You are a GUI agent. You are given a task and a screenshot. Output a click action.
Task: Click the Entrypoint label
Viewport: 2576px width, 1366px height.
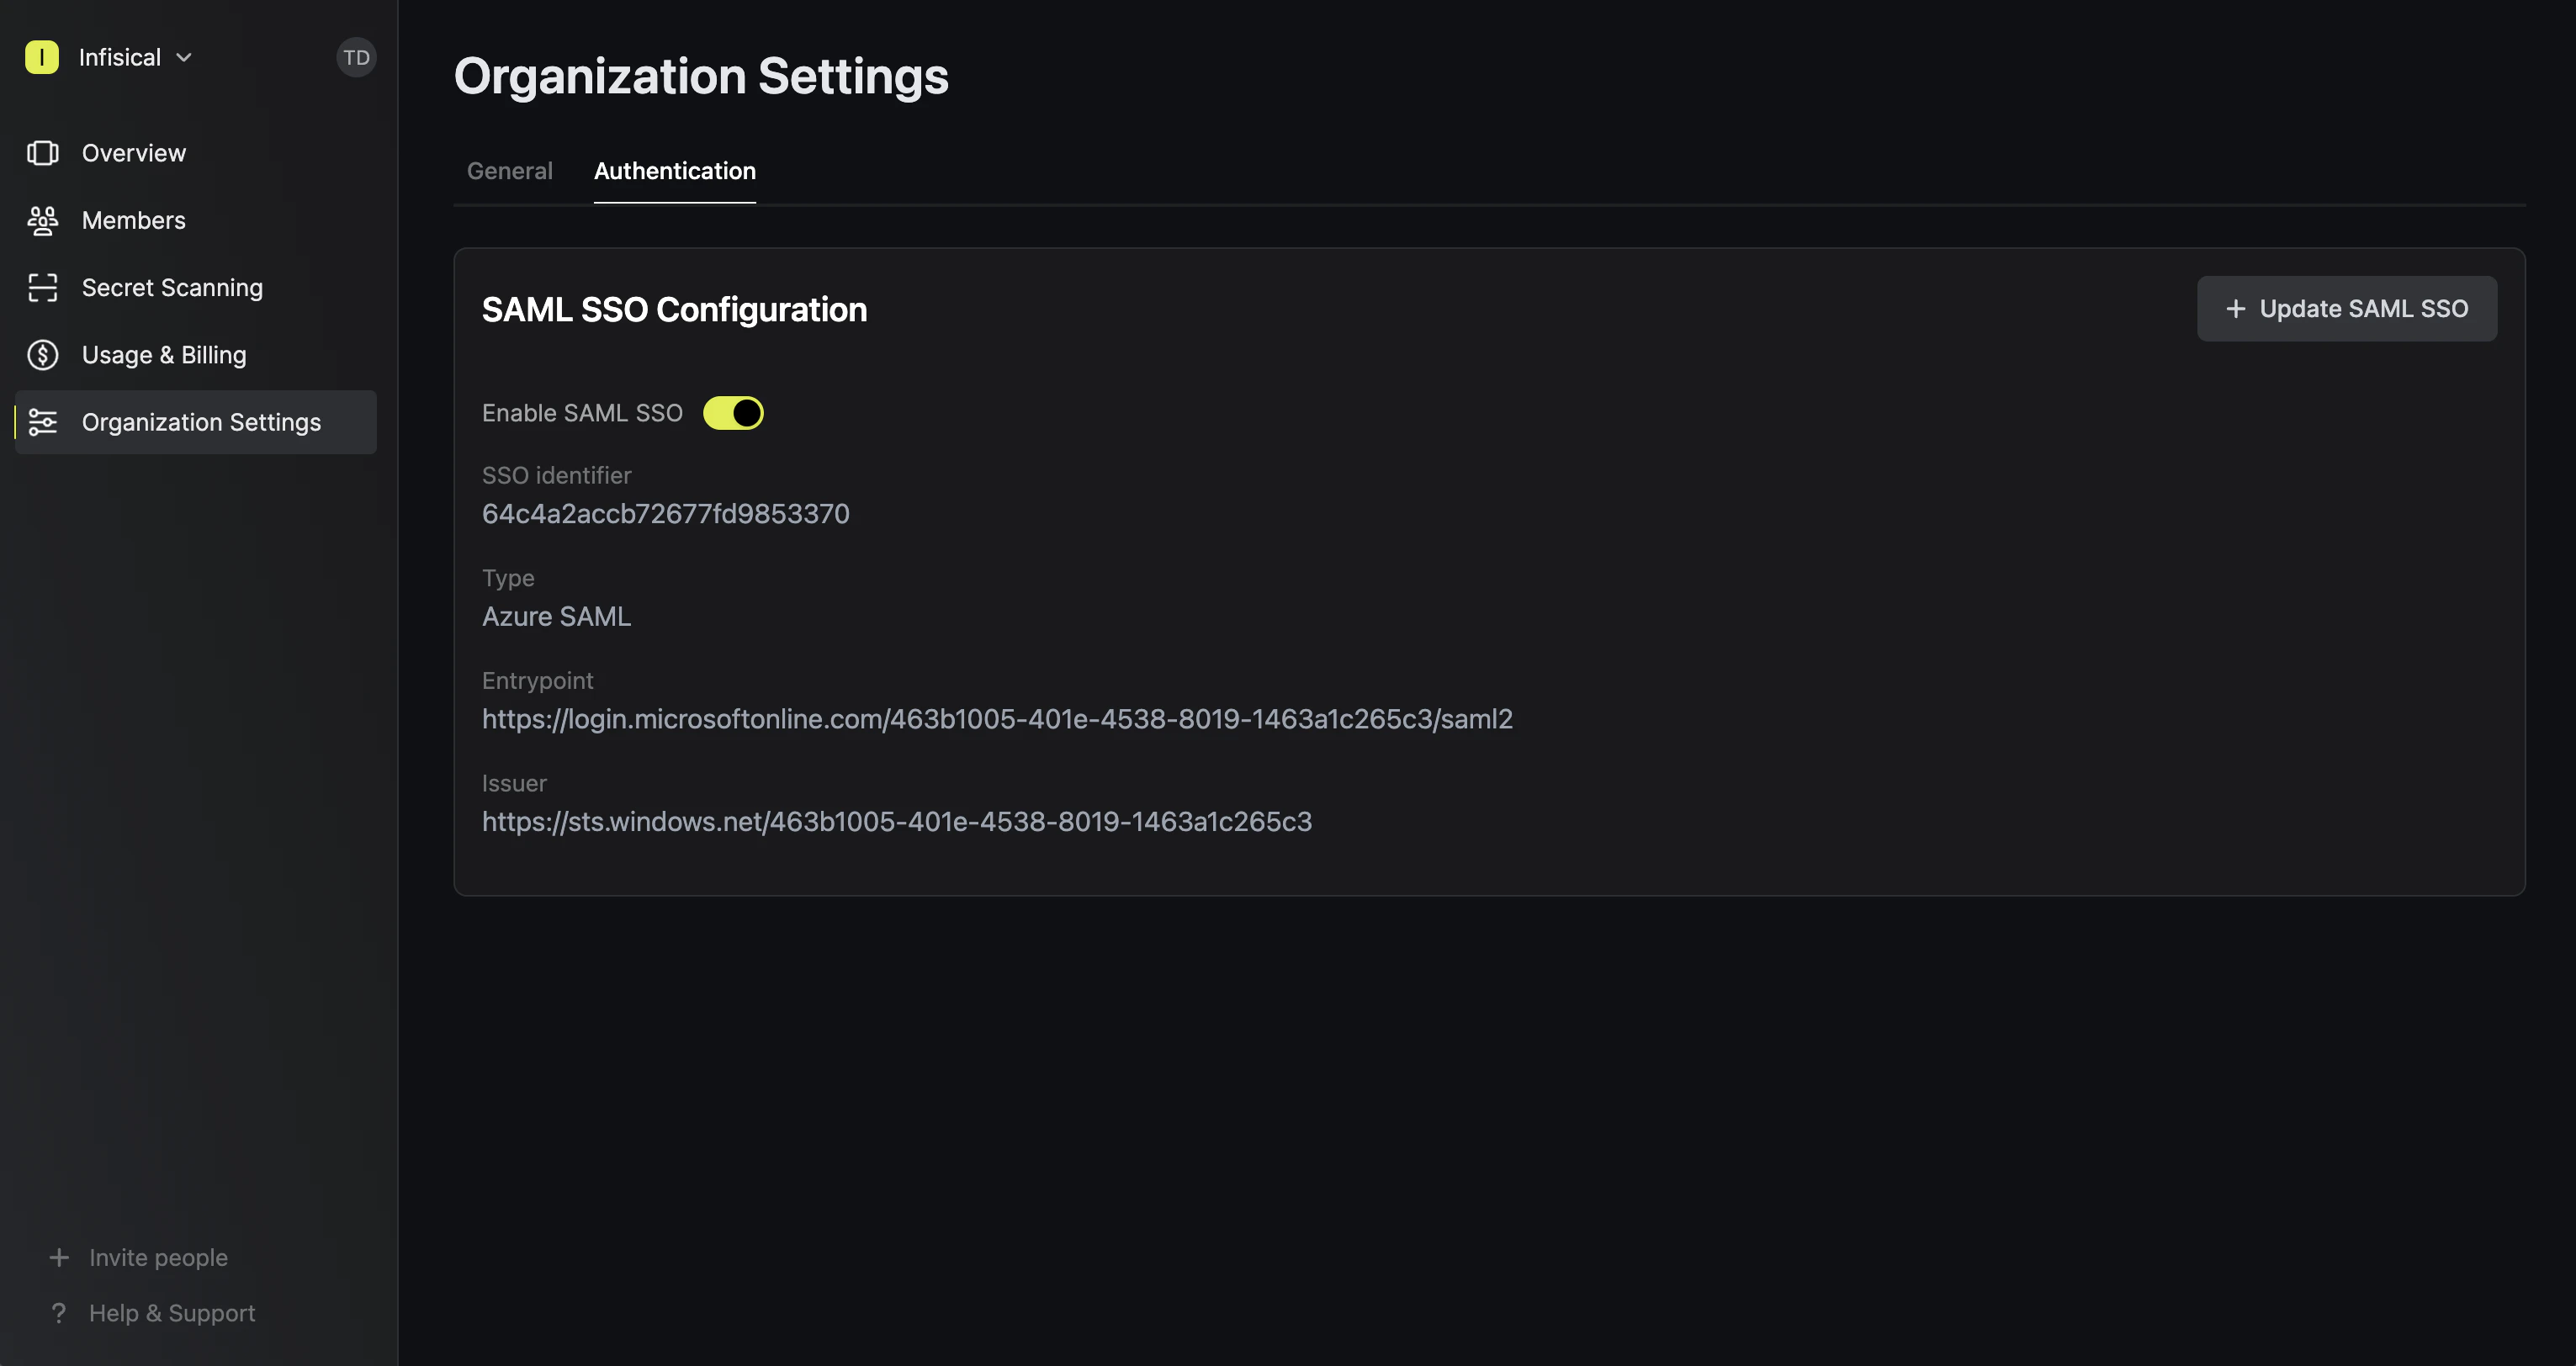537,681
